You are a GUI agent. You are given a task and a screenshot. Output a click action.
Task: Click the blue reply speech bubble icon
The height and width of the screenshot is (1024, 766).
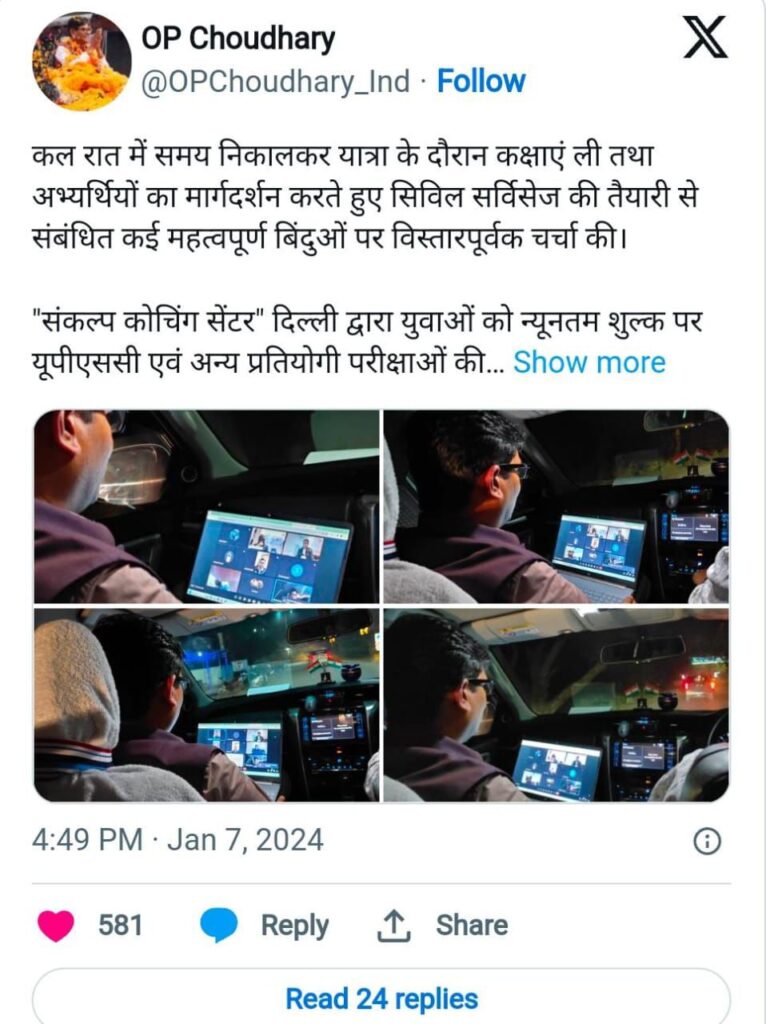tap(218, 925)
